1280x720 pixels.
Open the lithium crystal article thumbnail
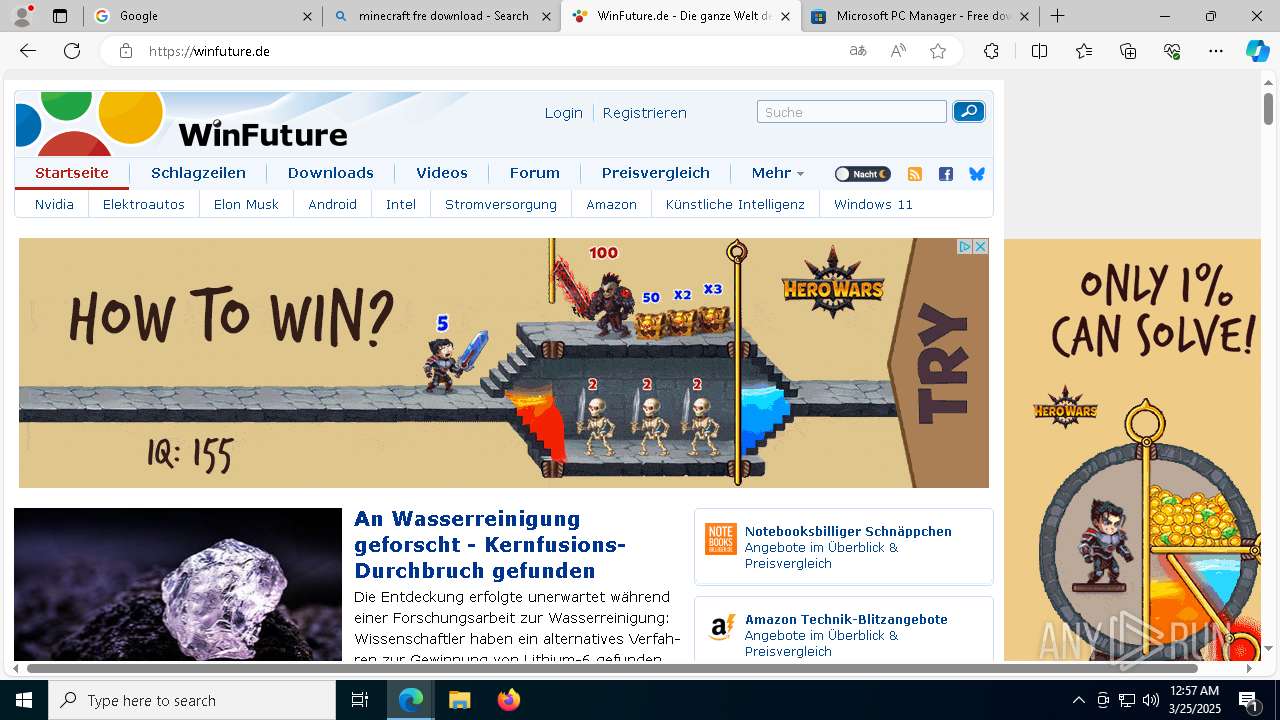[x=178, y=584]
